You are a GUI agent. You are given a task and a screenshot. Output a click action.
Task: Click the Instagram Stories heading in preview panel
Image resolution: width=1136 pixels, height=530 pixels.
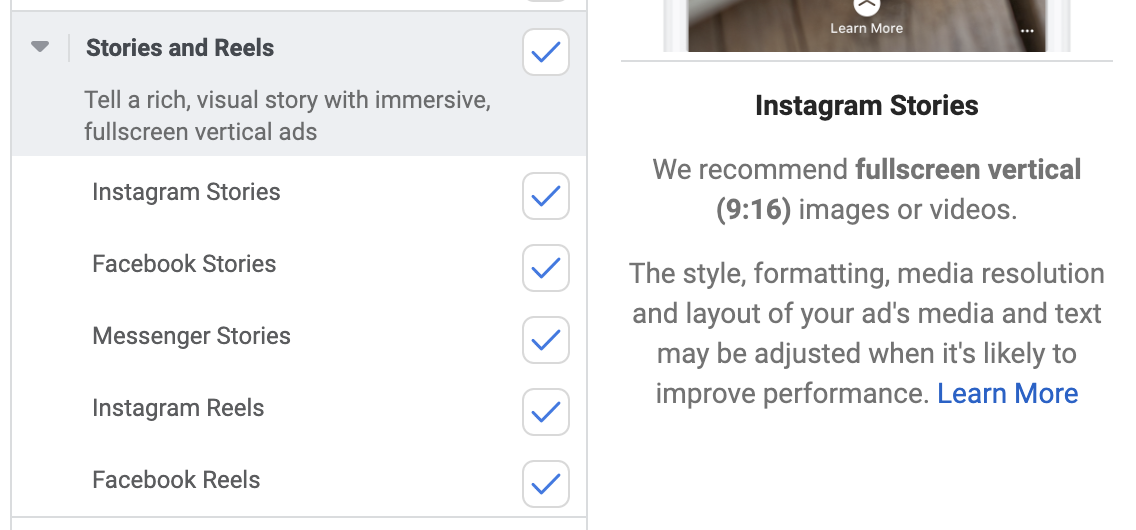tap(866, 106)
